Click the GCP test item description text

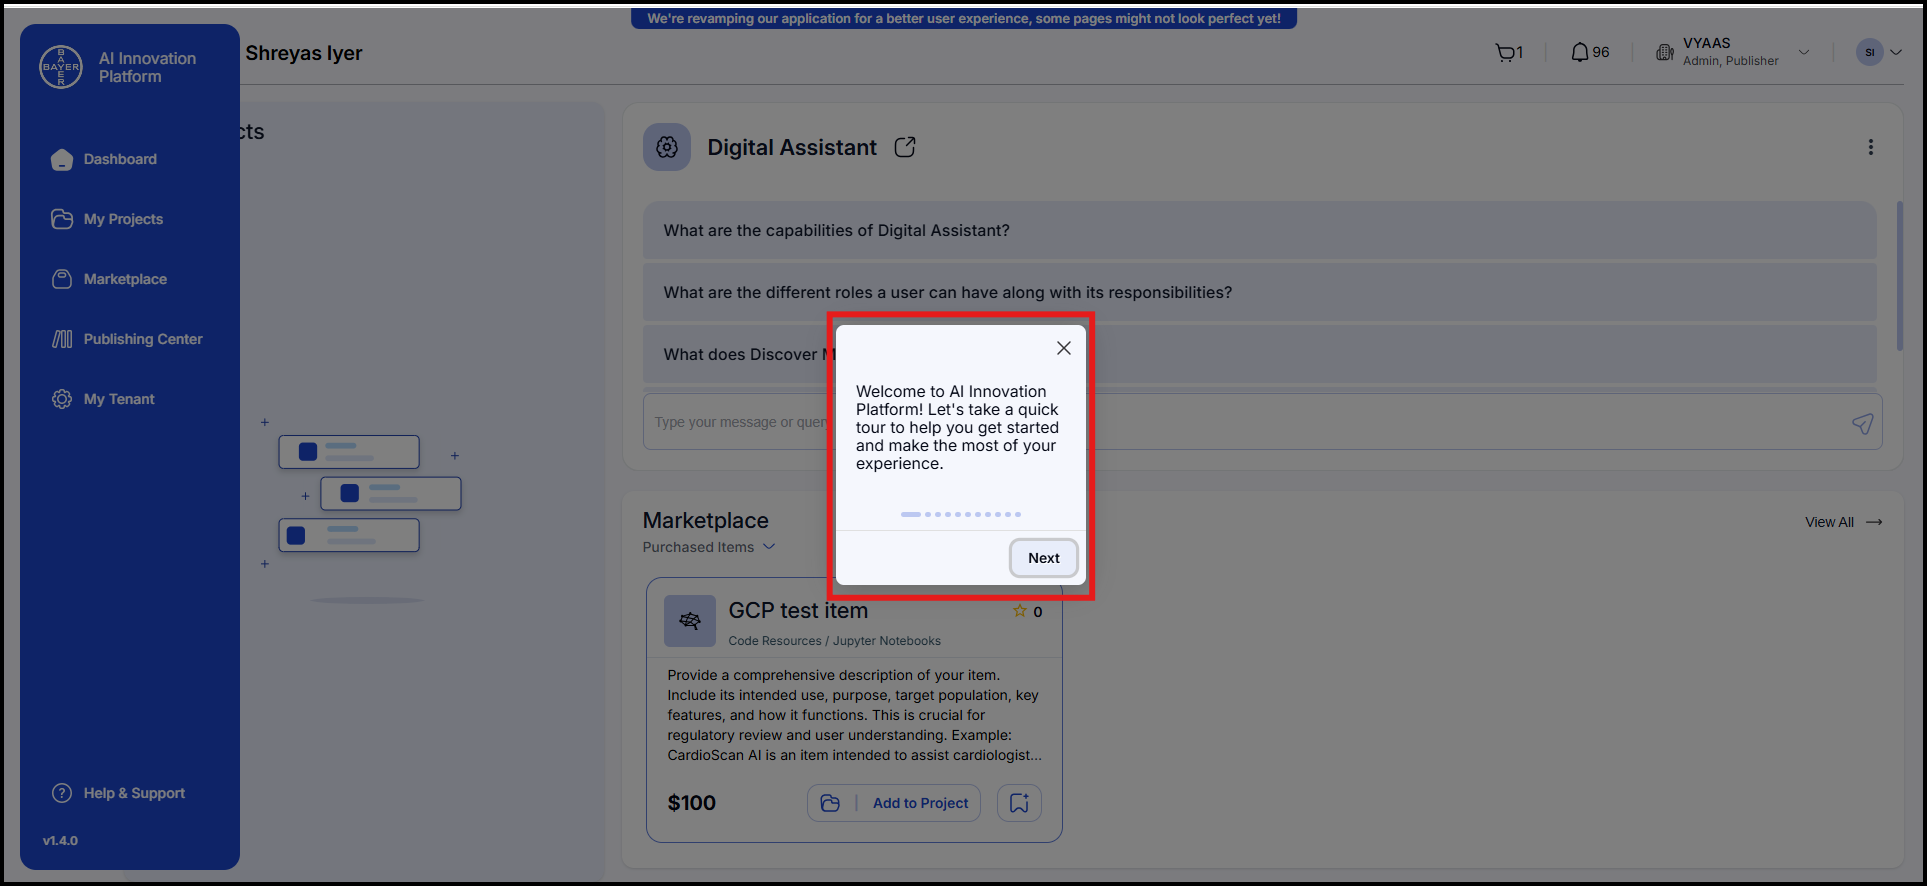point(855,715)
